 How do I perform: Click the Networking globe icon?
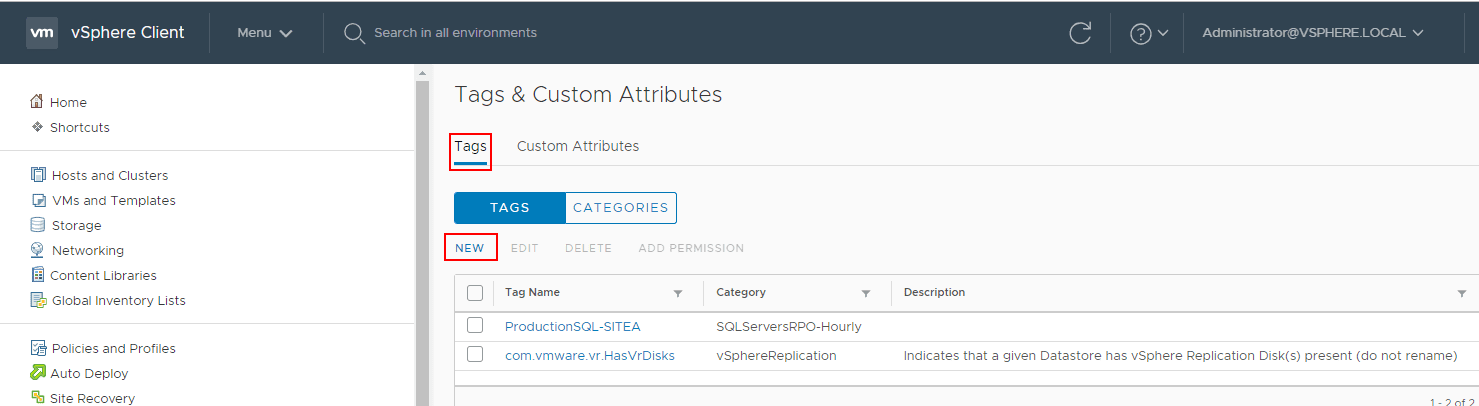click(x=38, y=250)
